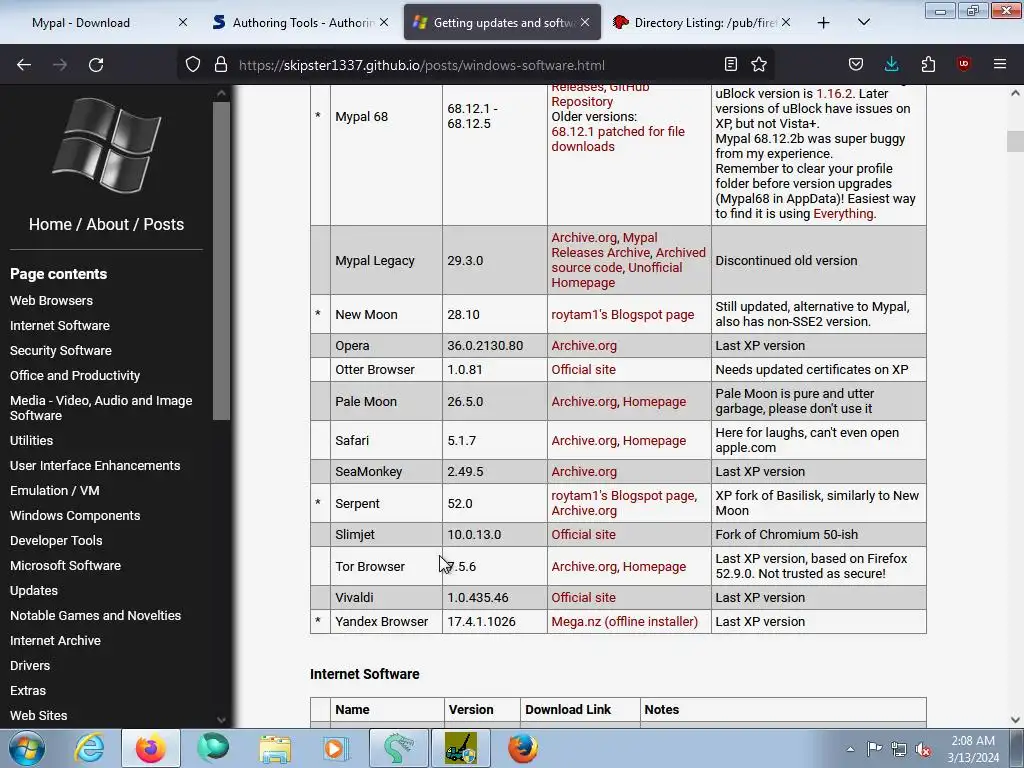The width and height of the screenshot is (1024, 768).
Task: Click the padlock site security icon
Action: coord(221,64)
